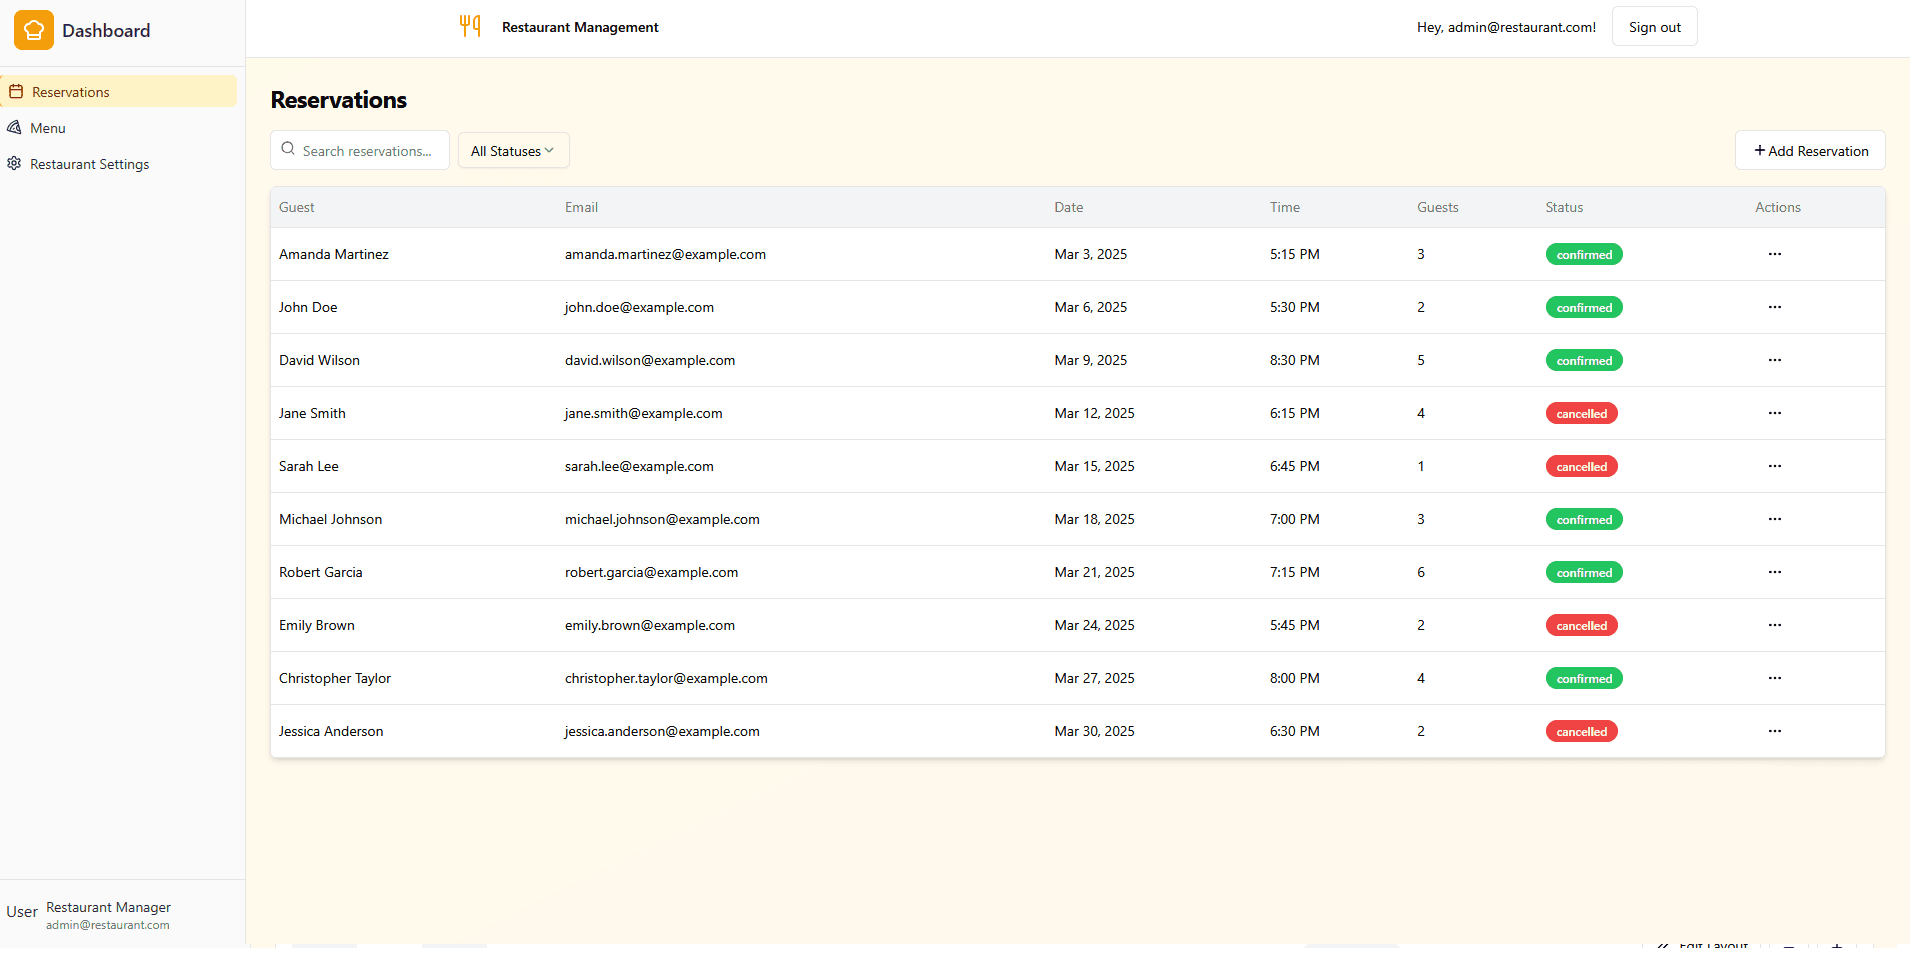This screenshot has width=1910, height=956.
Task: Open actions menu for Jessica Anderson
Action: click(1774, 731)
